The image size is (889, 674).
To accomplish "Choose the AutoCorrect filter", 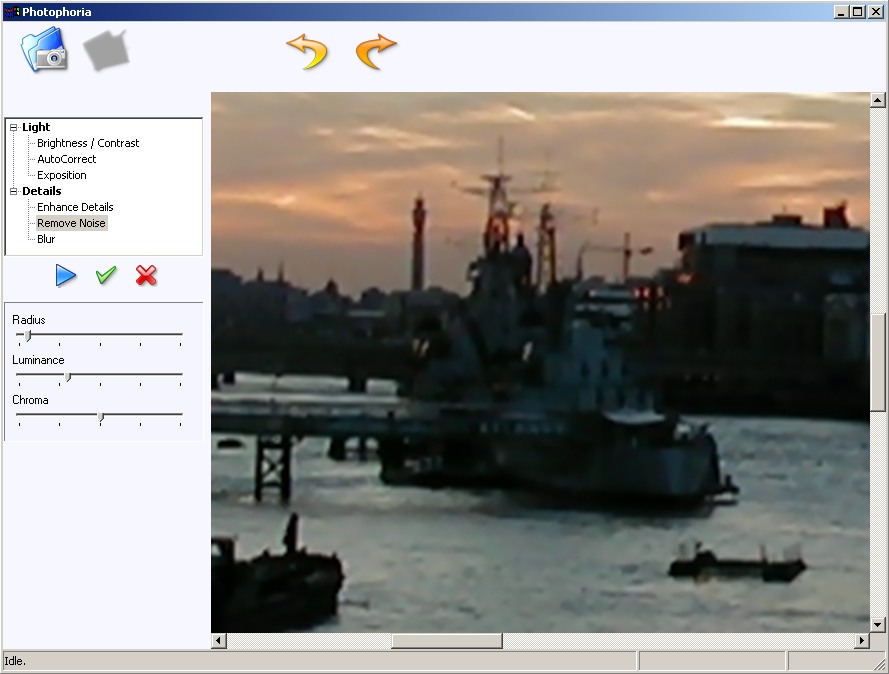I will (67, 159).
